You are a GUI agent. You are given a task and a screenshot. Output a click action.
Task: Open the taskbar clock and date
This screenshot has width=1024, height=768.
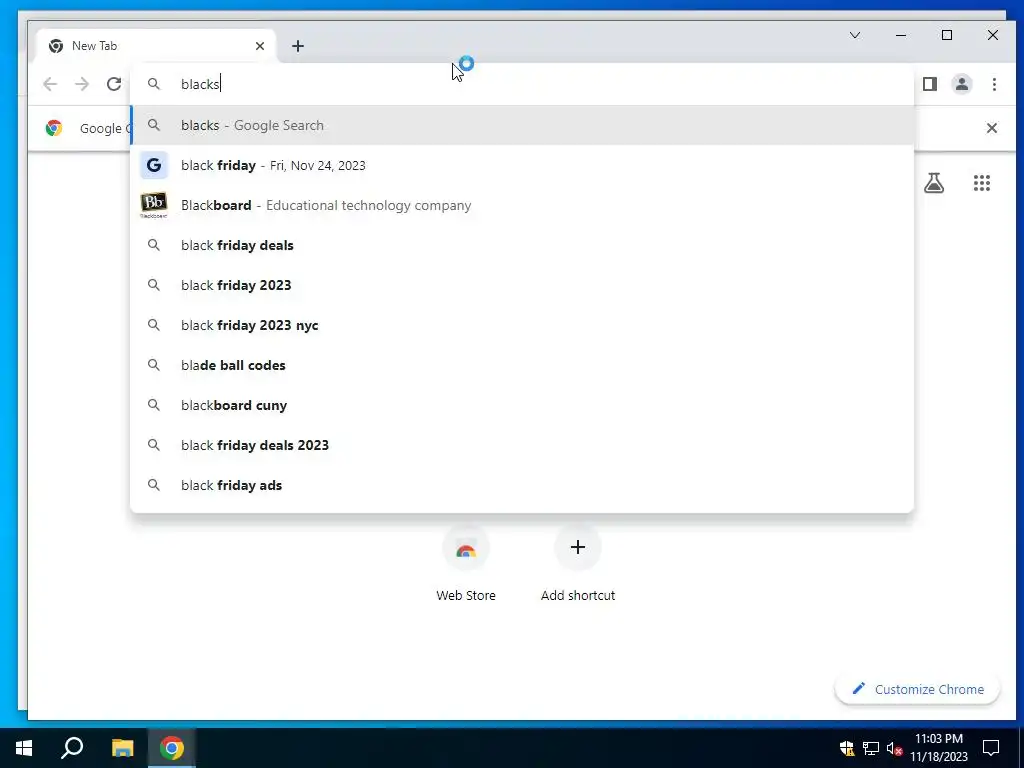(939, 748)
